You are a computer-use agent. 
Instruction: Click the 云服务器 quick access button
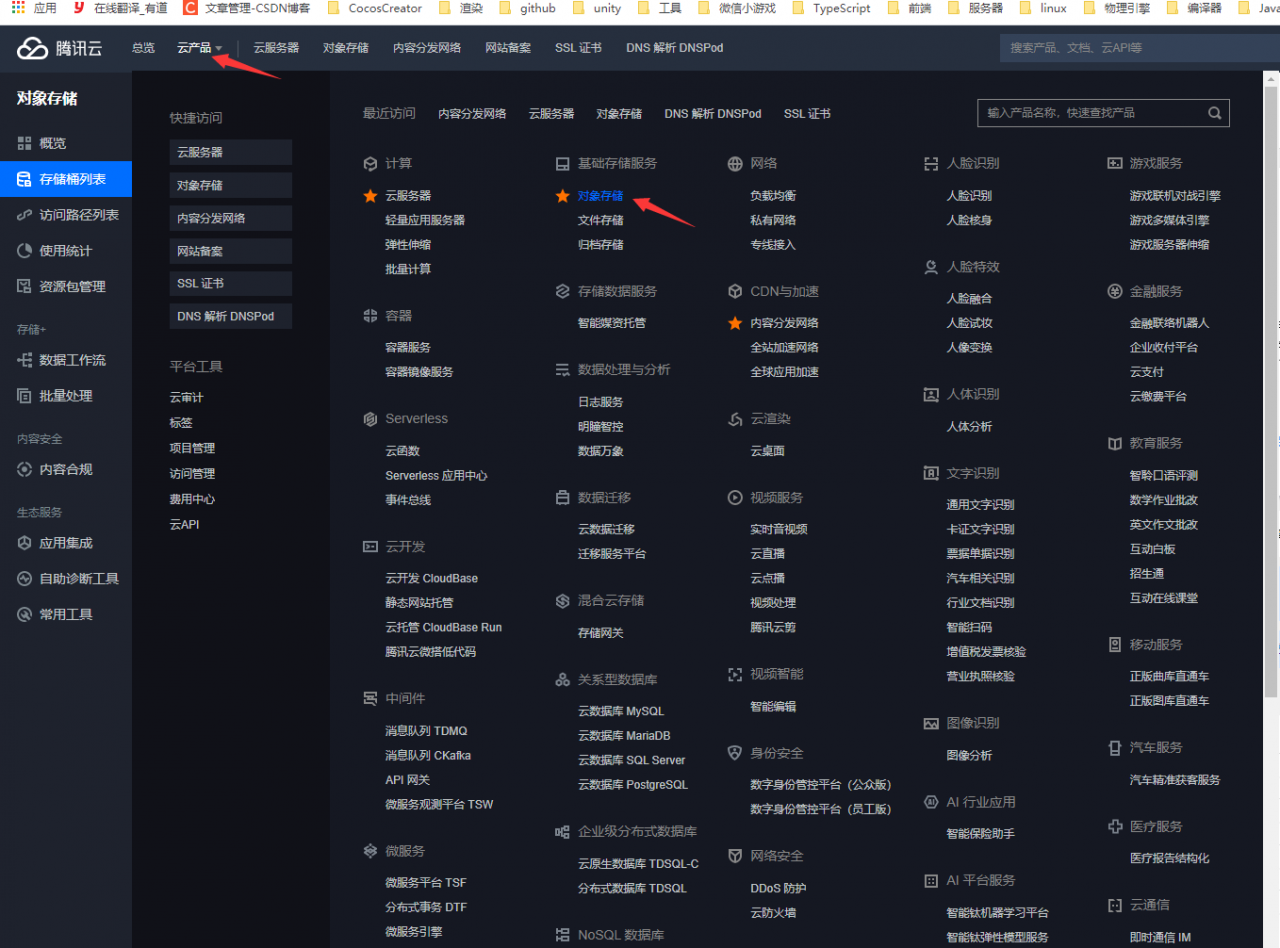tap(230, 153)
